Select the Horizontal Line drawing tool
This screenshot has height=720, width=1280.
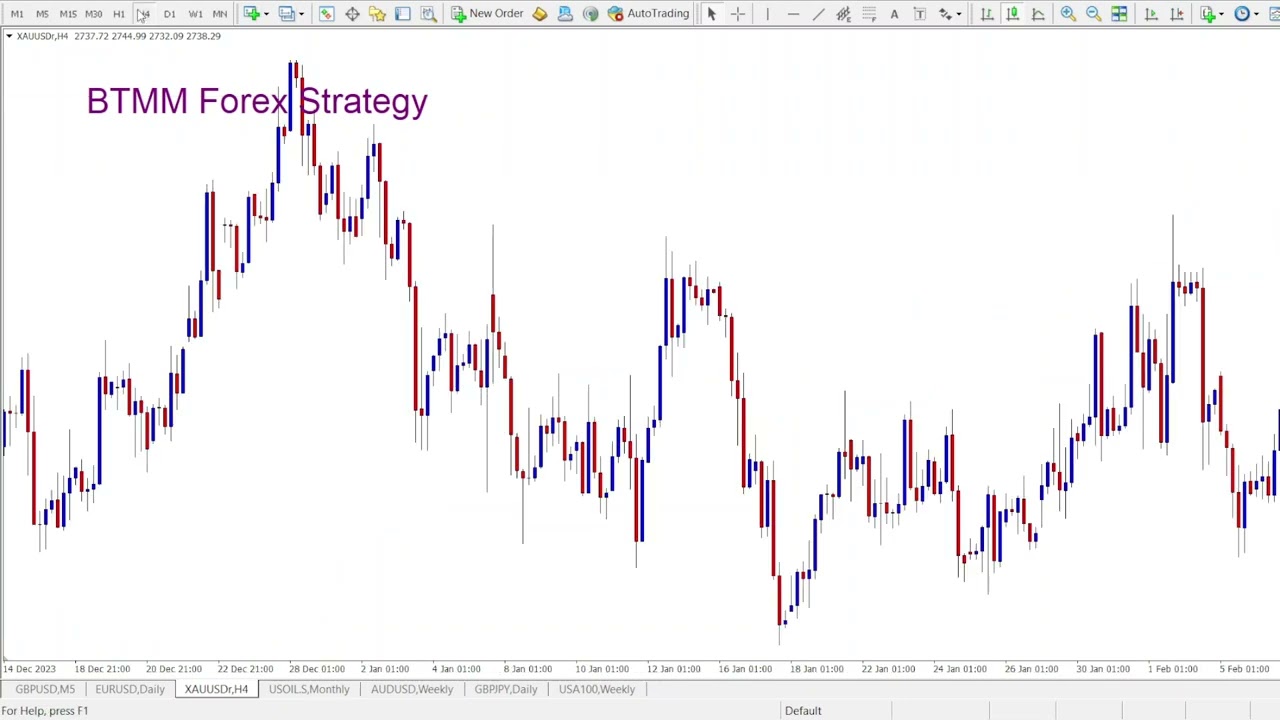coord(793,14)
